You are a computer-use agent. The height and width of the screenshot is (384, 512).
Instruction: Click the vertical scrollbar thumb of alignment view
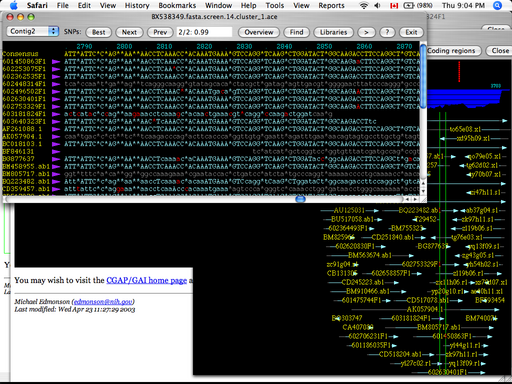[423, 77]
